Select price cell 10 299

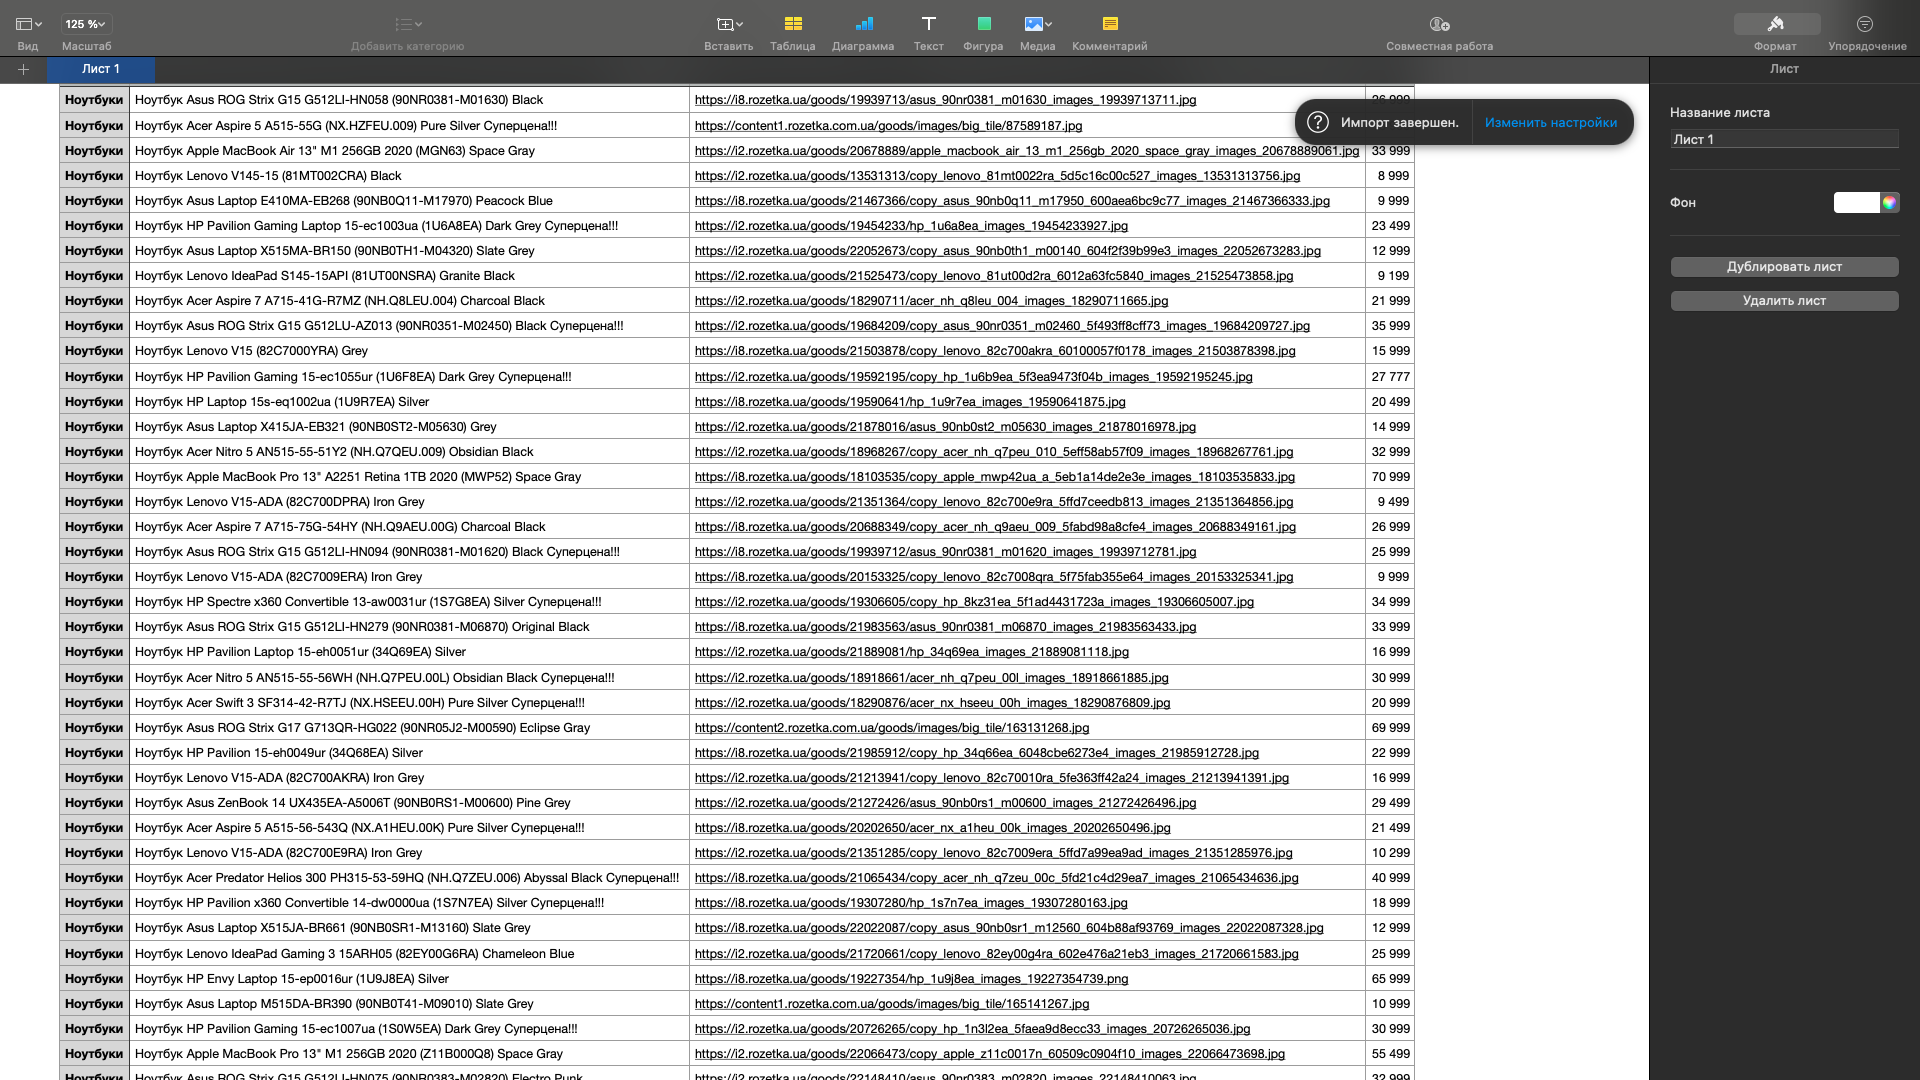point(1390,853)
